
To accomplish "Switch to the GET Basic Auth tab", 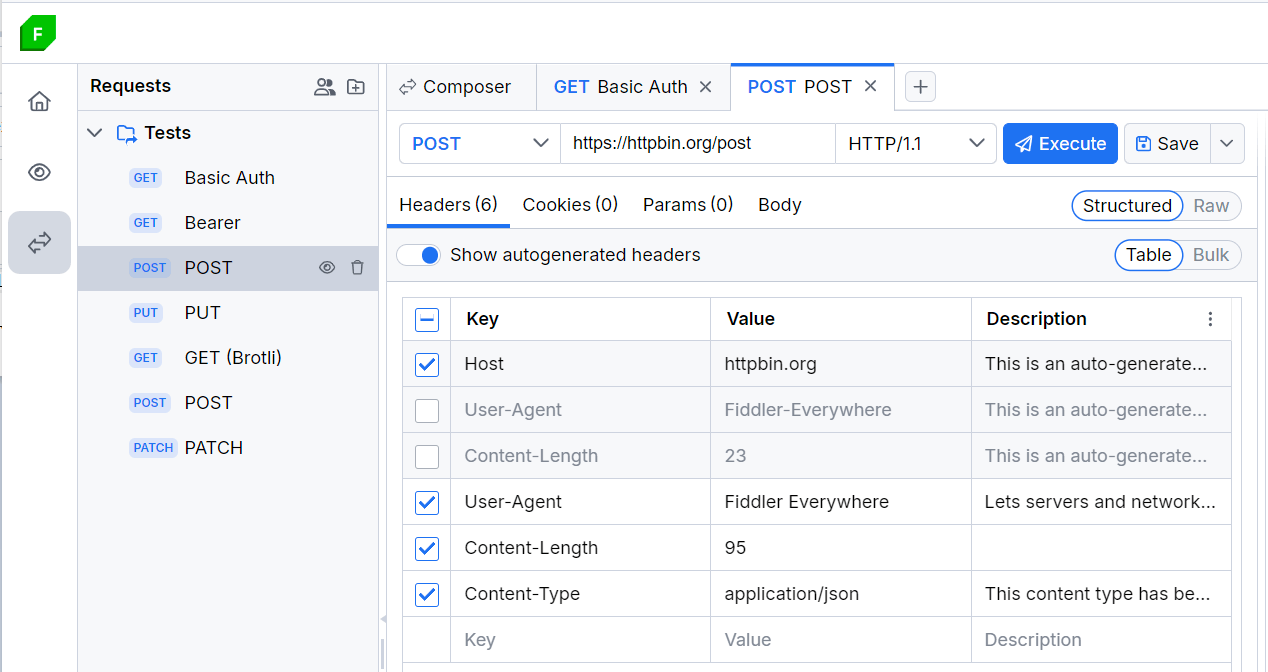I will 620,87.
